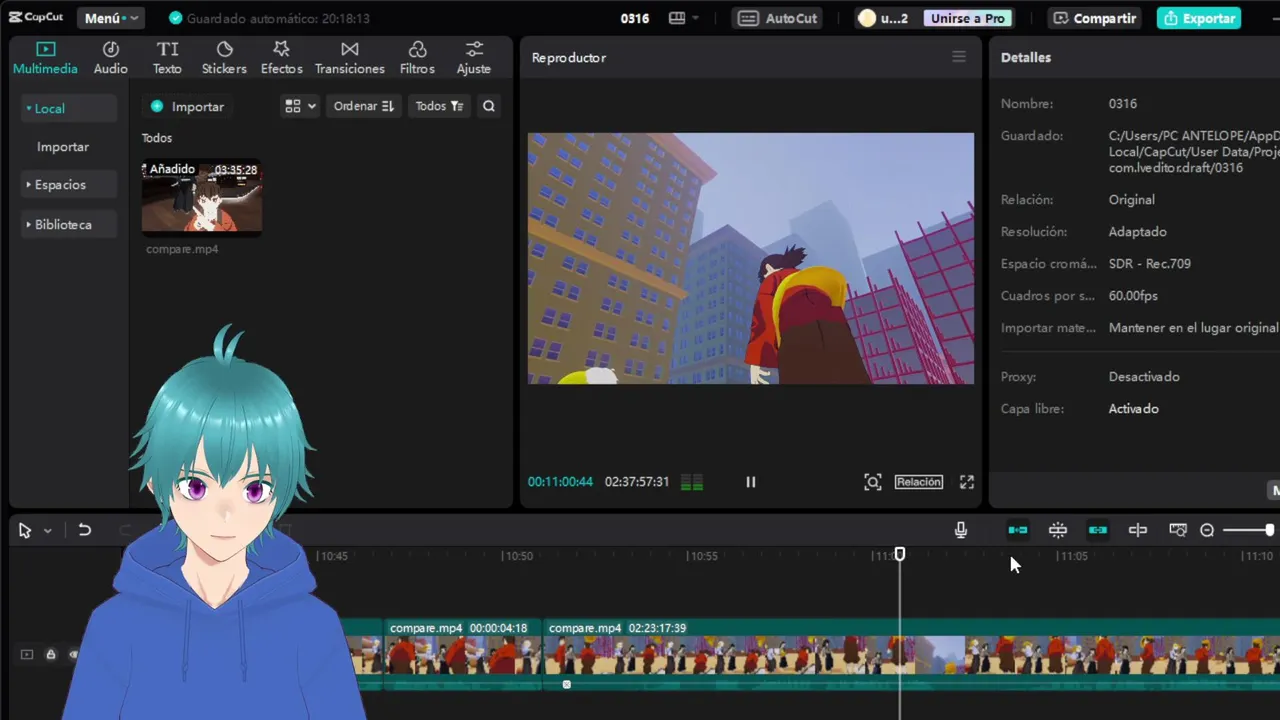Select Importar in the sidebar
Screen dimensions: 1280x720
(x=63, y=146)
